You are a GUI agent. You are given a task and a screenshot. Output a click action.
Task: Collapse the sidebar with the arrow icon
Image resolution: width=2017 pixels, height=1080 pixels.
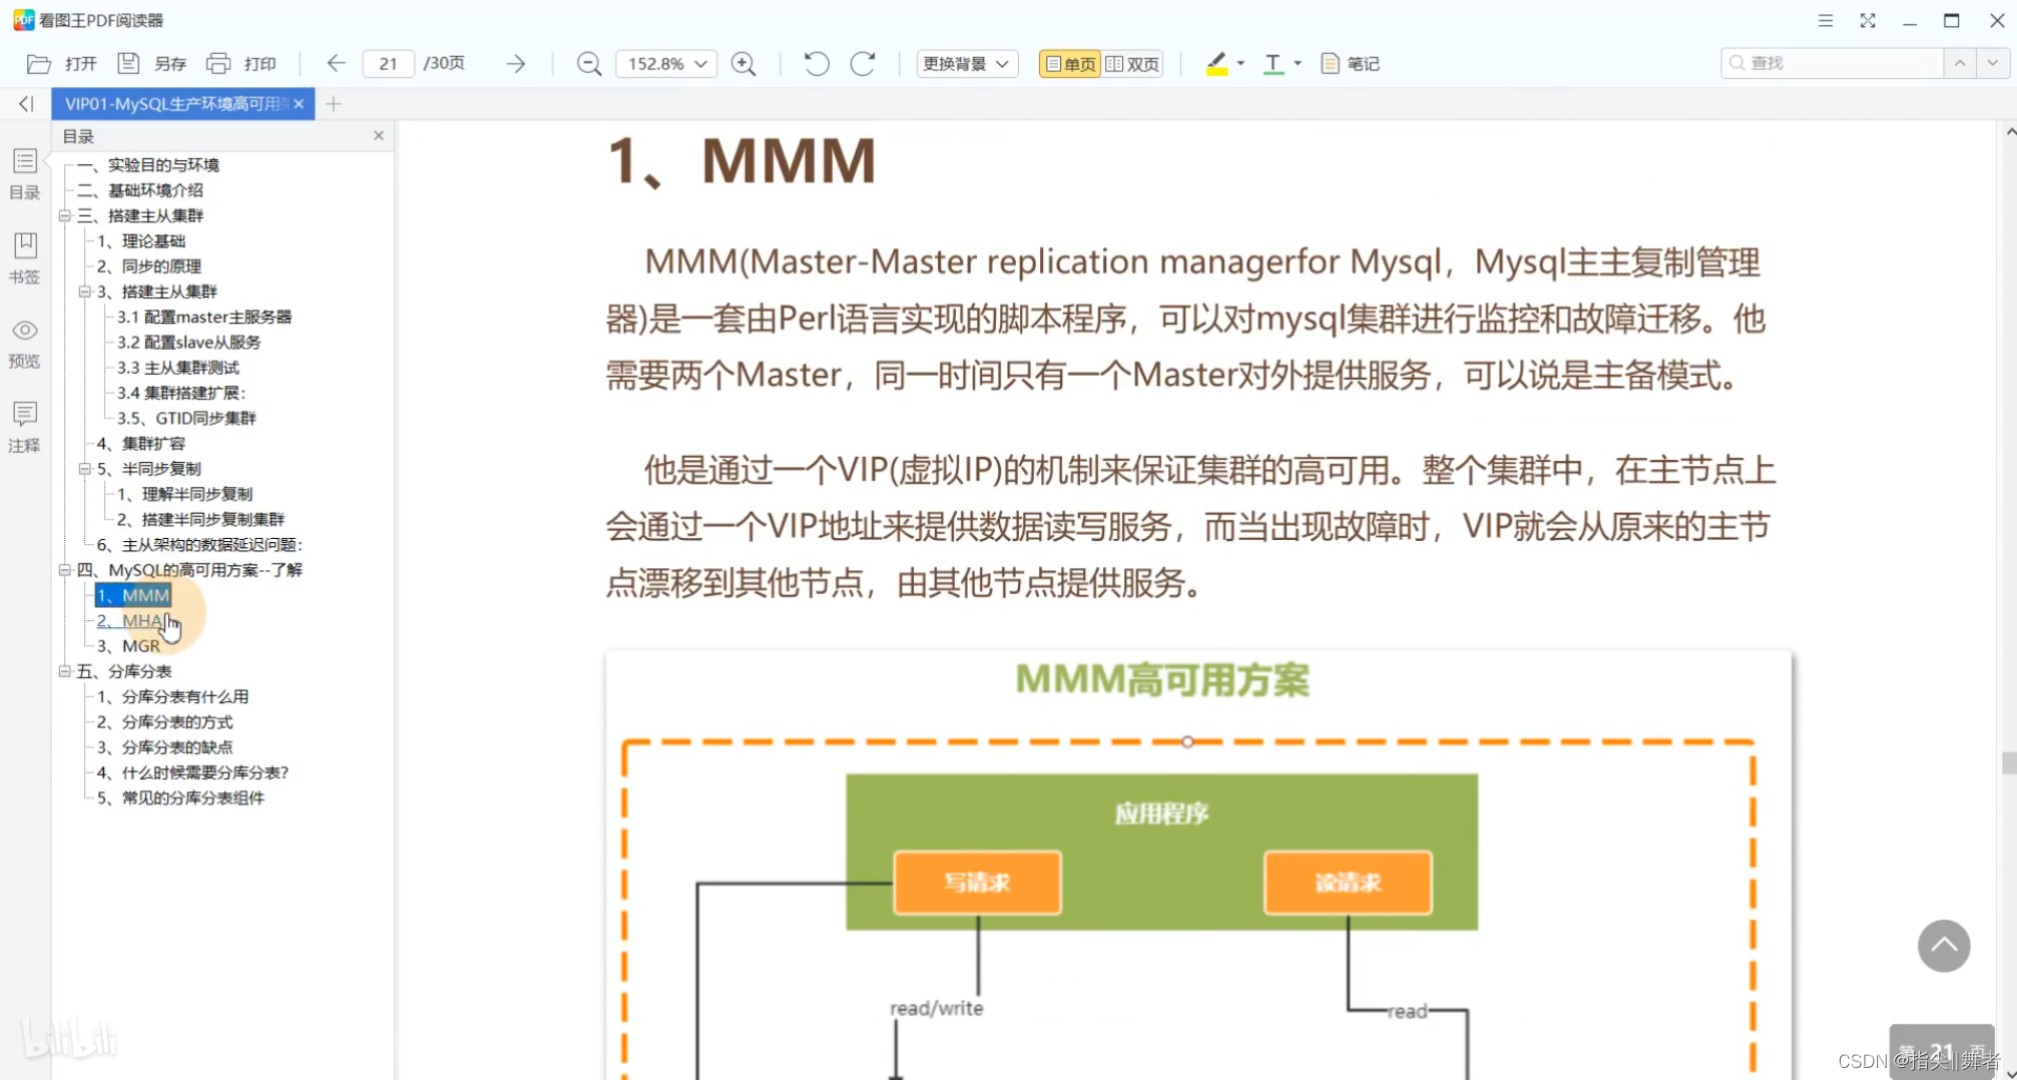pos(26,104)
